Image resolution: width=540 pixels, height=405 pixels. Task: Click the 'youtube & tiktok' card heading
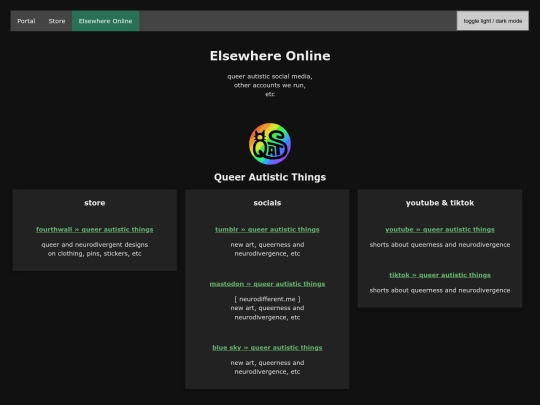tap(440, 203)
